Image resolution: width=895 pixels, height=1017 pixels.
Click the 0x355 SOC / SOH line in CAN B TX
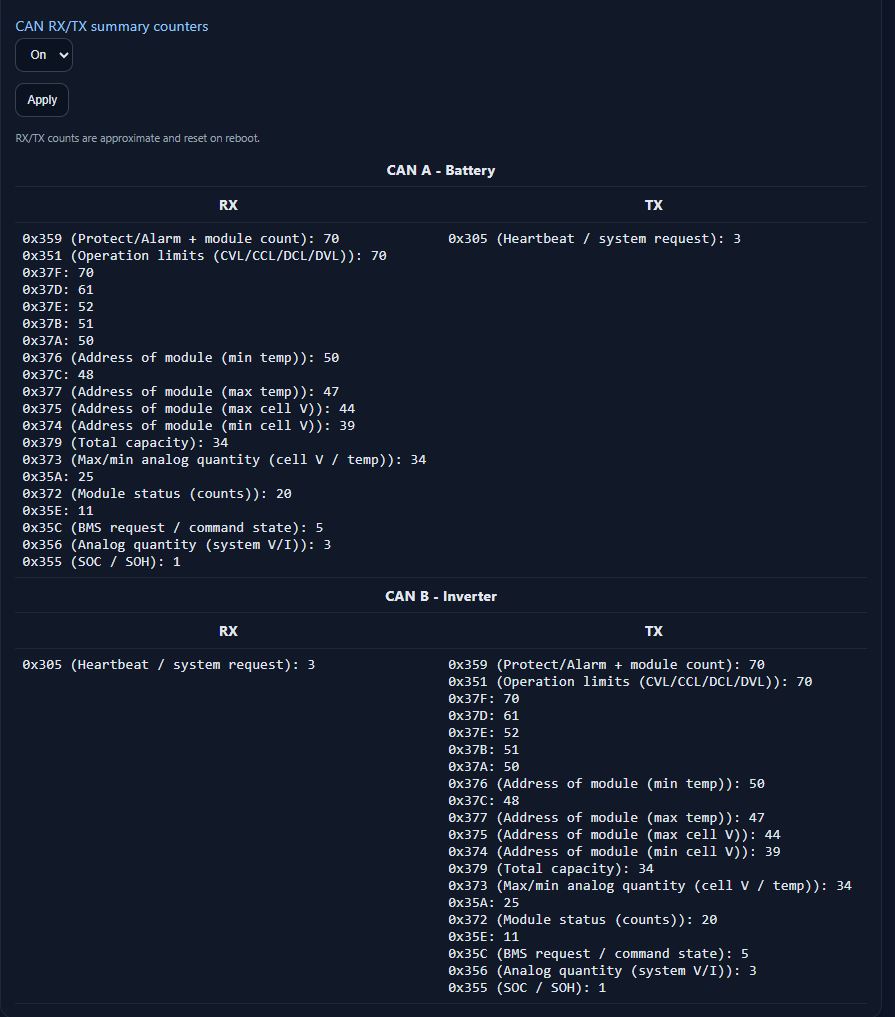(526, 987)
